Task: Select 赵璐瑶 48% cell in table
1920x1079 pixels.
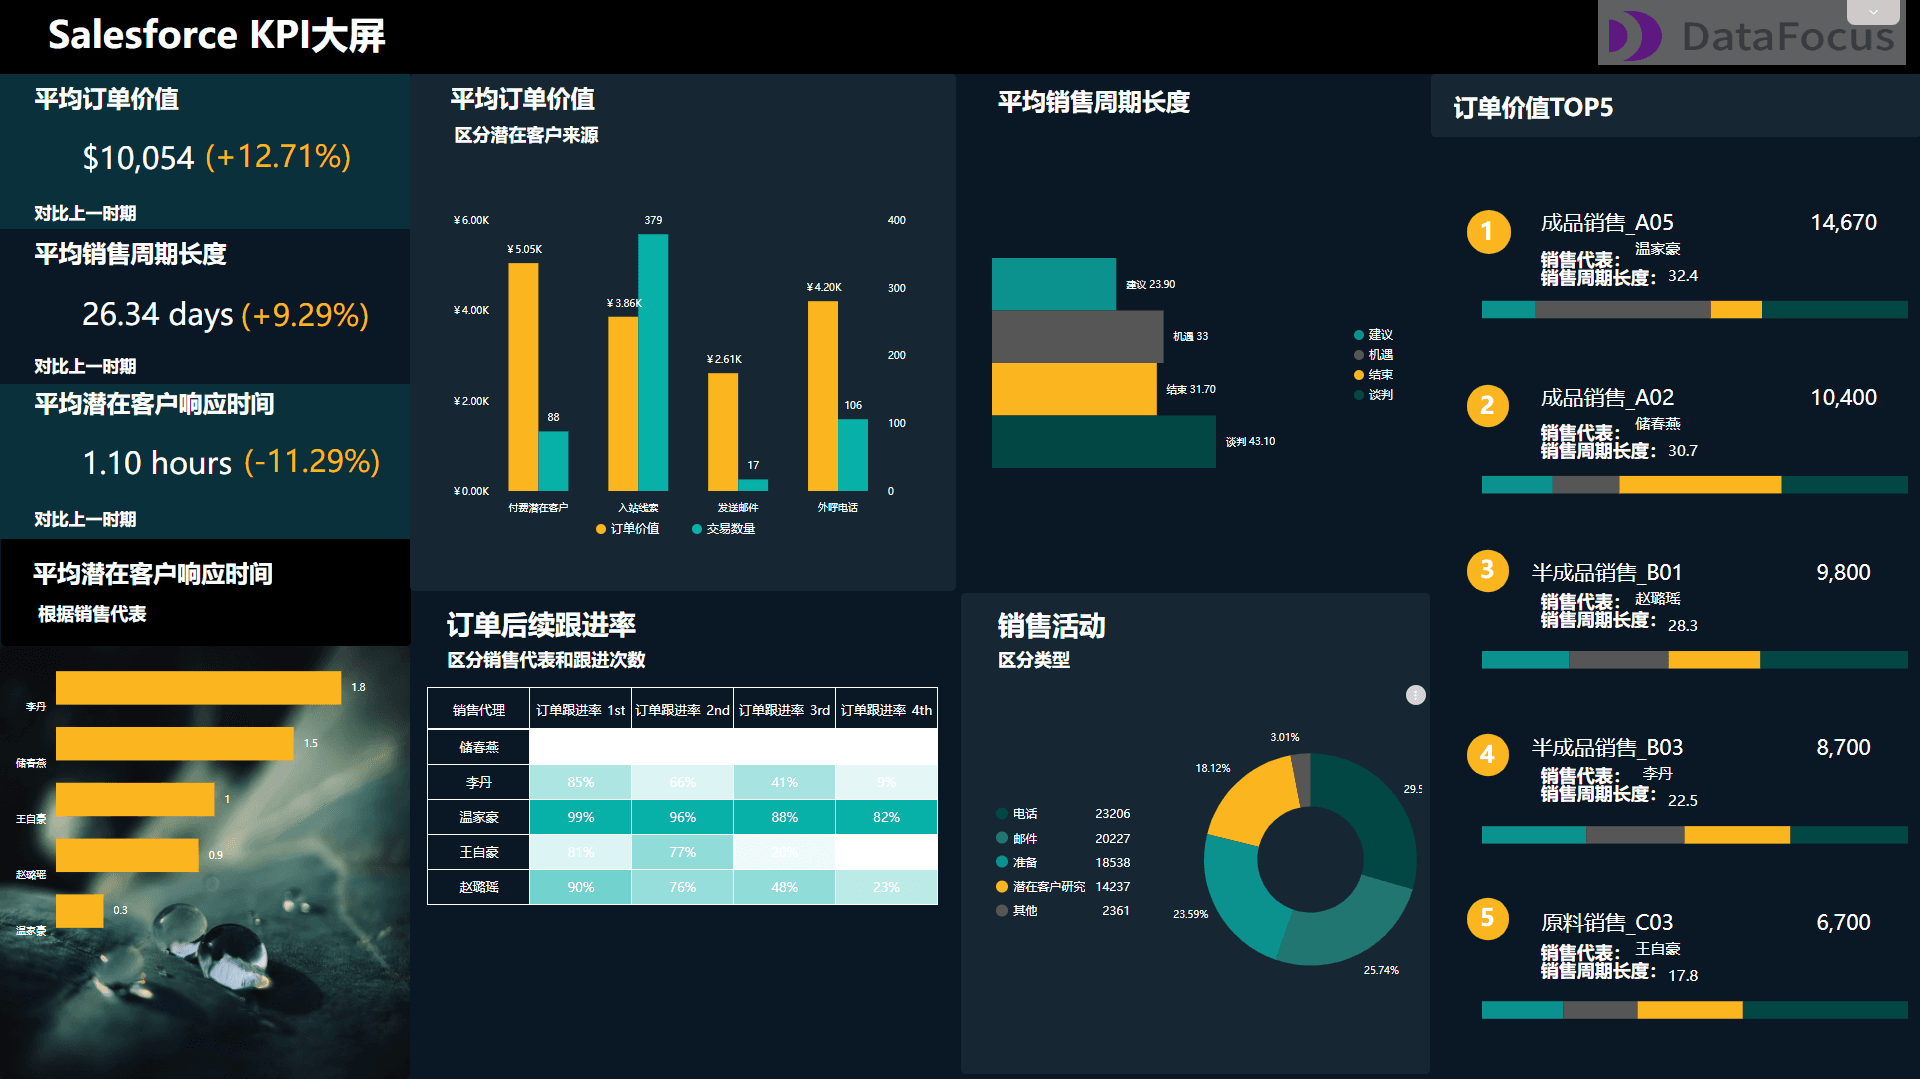Action: (x=784, y=887)
